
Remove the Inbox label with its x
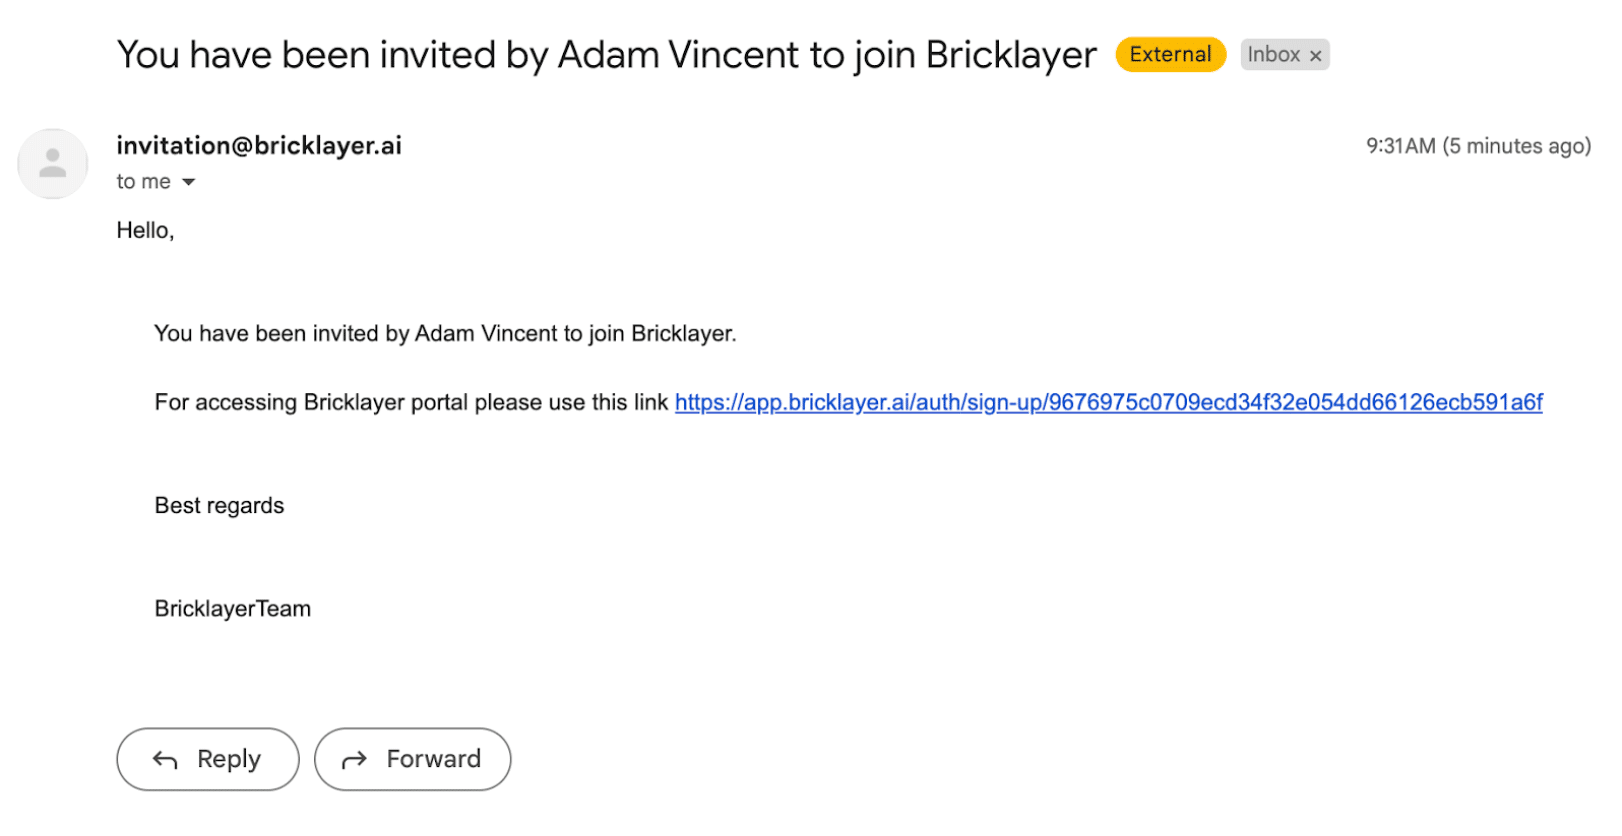1316,56
